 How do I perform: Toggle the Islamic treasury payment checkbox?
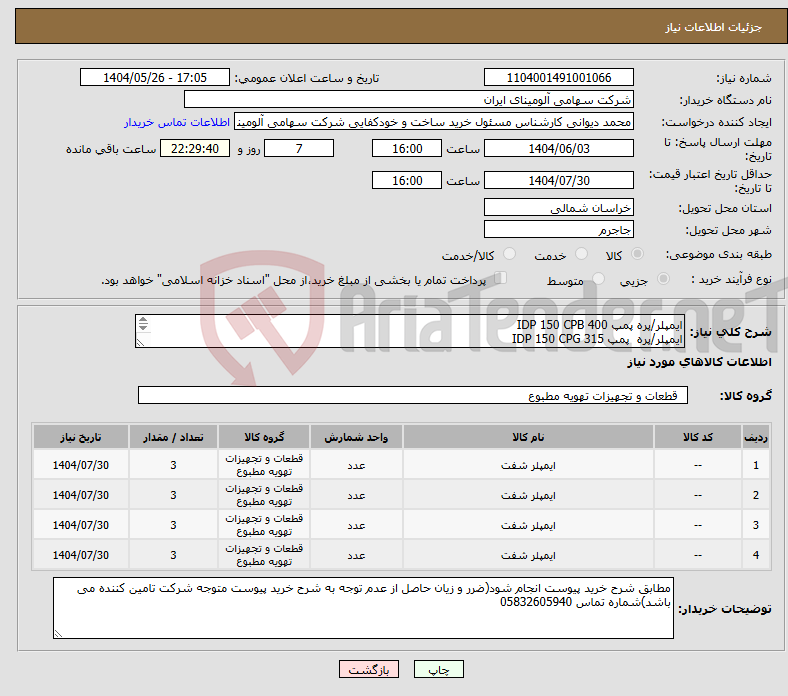(501, 277)
